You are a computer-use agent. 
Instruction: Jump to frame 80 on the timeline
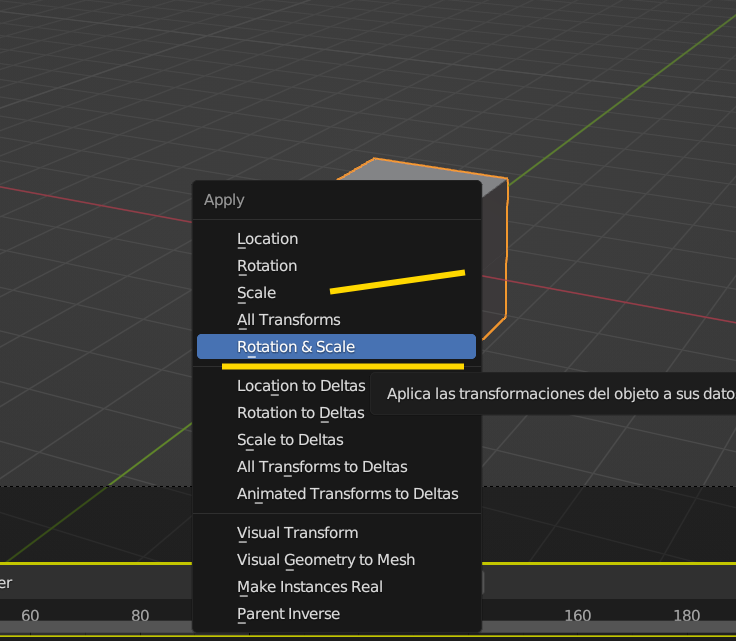[x=140, y=616]
